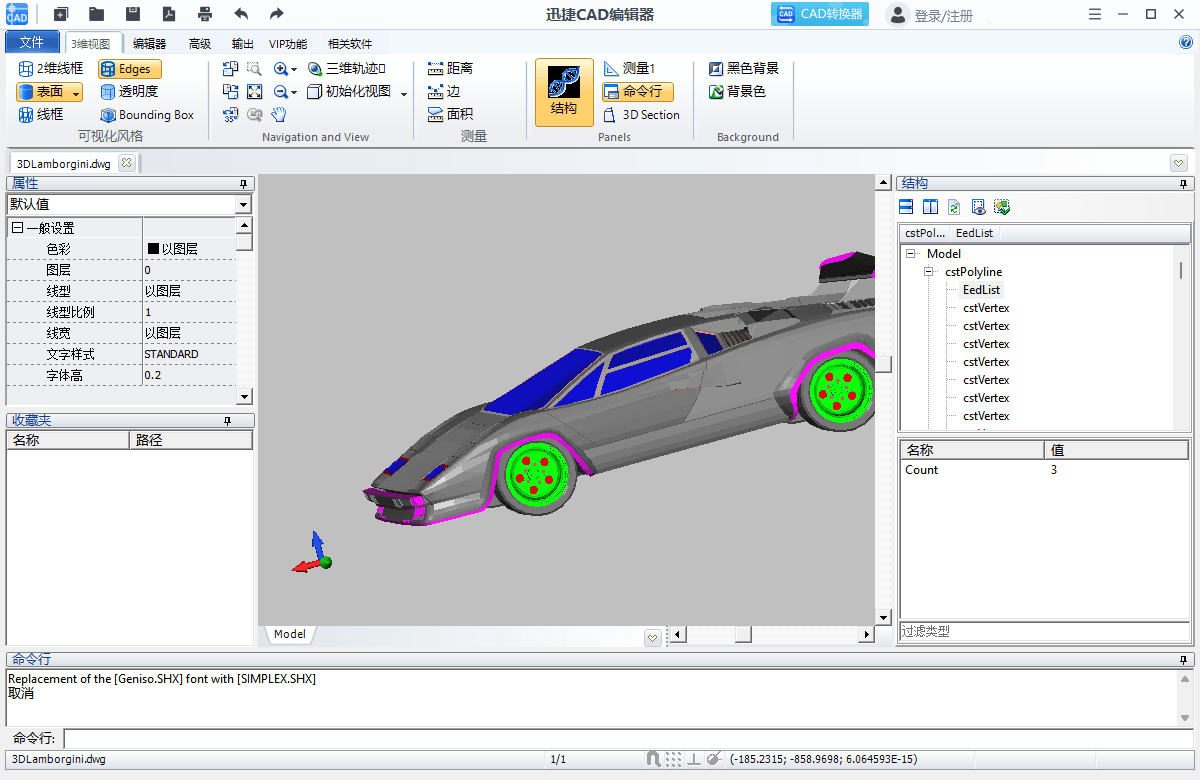The image size is (1200, 780).
Task: Redo the last undone action
Action: (x=277, y=14)
